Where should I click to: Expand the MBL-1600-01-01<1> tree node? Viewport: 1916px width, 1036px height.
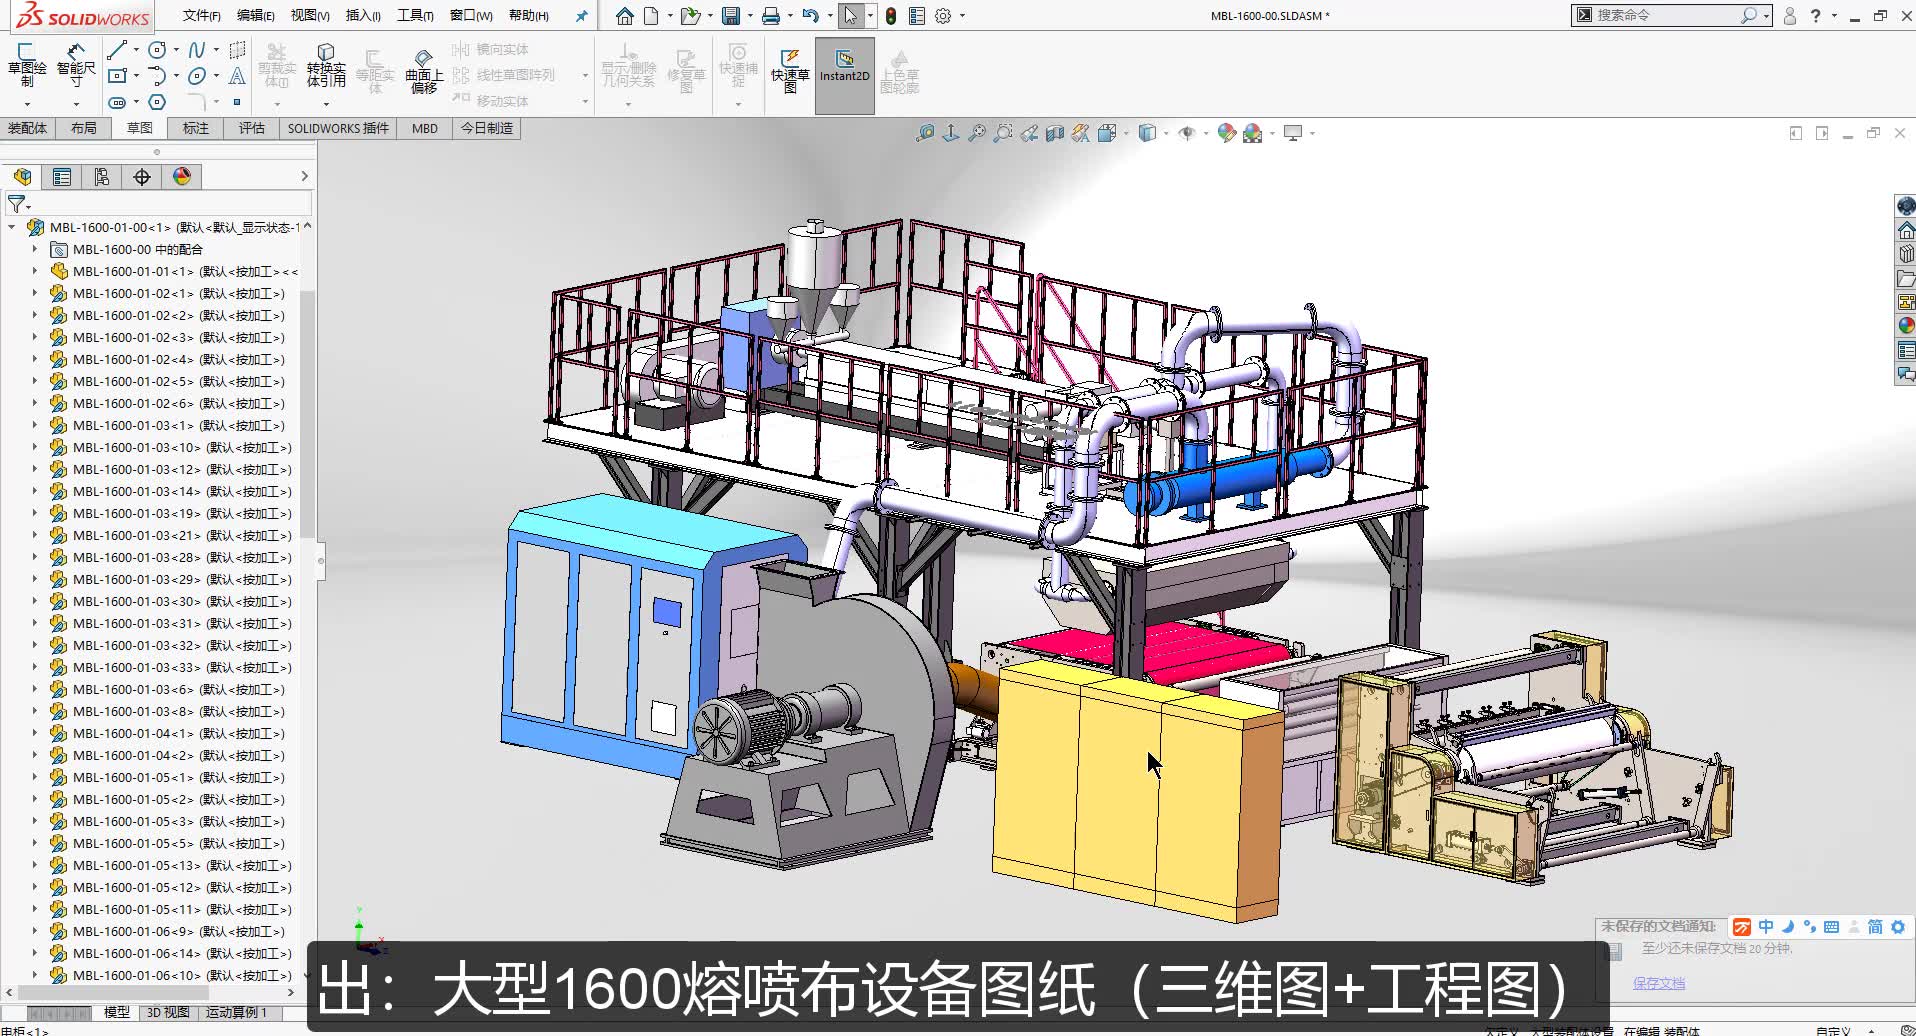[x=34, y=271]
